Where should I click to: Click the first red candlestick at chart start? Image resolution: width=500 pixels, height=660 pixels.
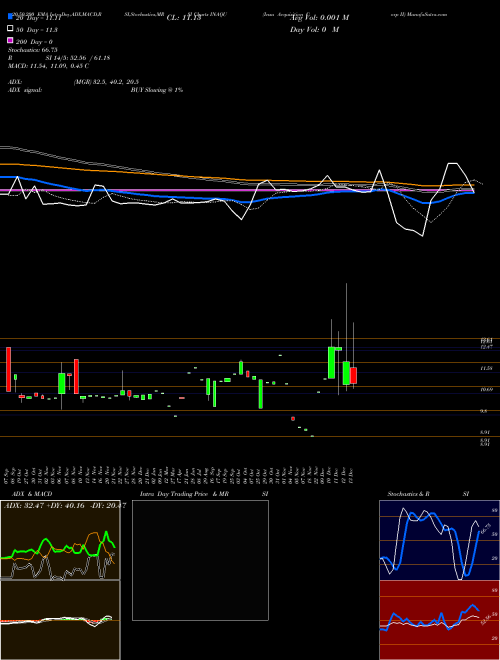coord(8,369)
